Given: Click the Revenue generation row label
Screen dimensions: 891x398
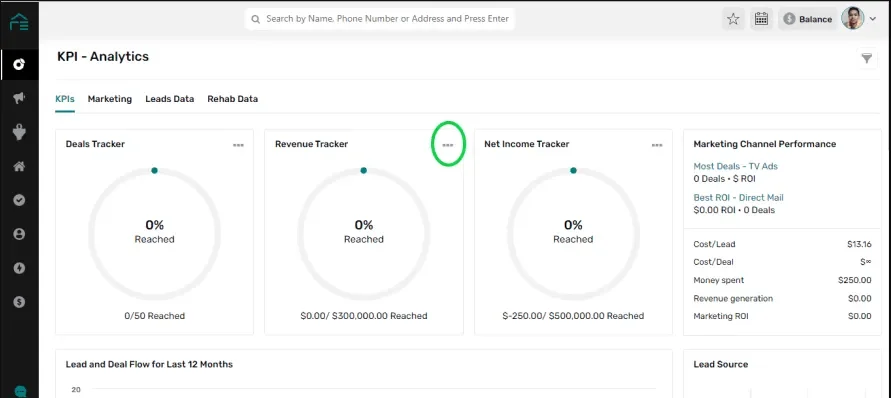Looking at the screenshot, I should (x=733, y=298).
